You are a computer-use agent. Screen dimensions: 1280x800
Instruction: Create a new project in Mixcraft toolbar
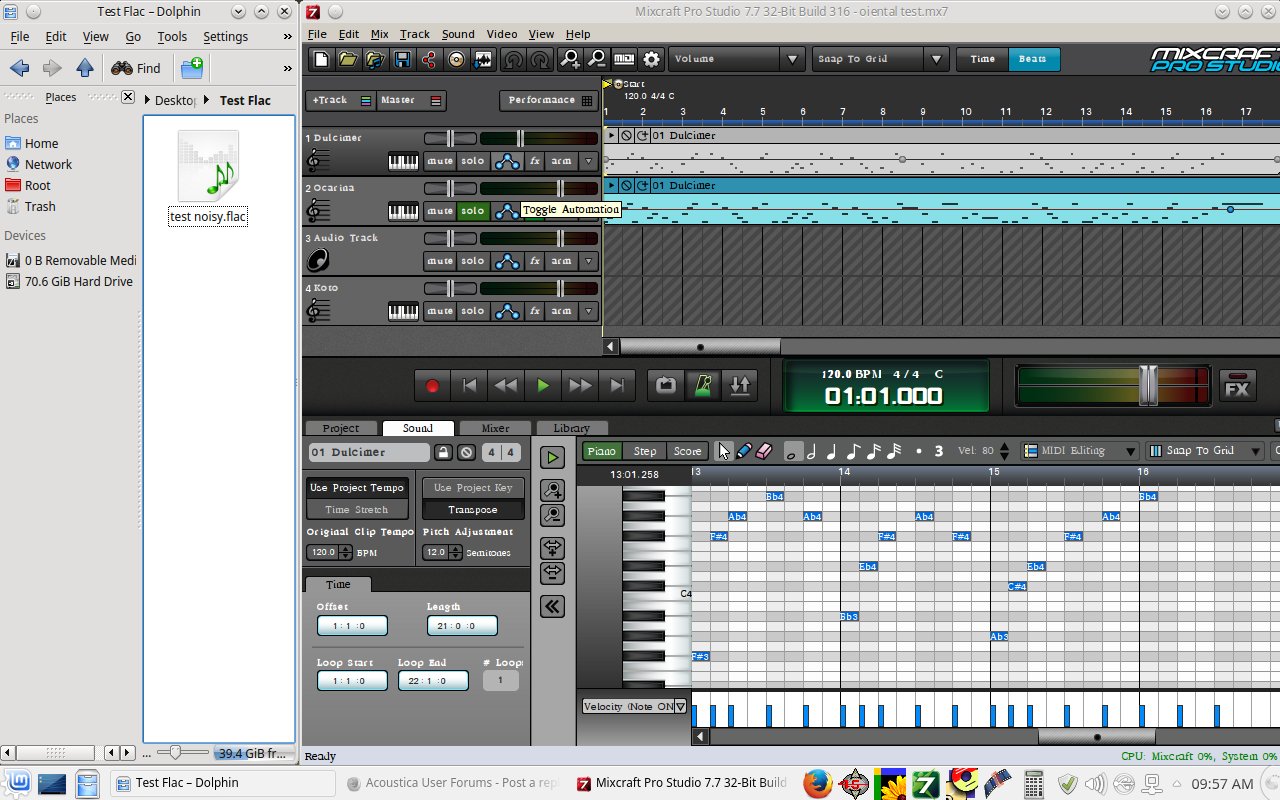tap(321, 59)
